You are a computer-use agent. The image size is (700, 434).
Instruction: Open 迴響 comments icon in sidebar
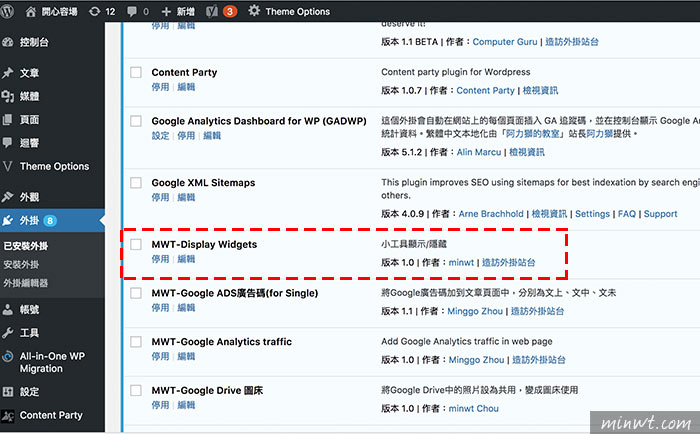(8, 143)
